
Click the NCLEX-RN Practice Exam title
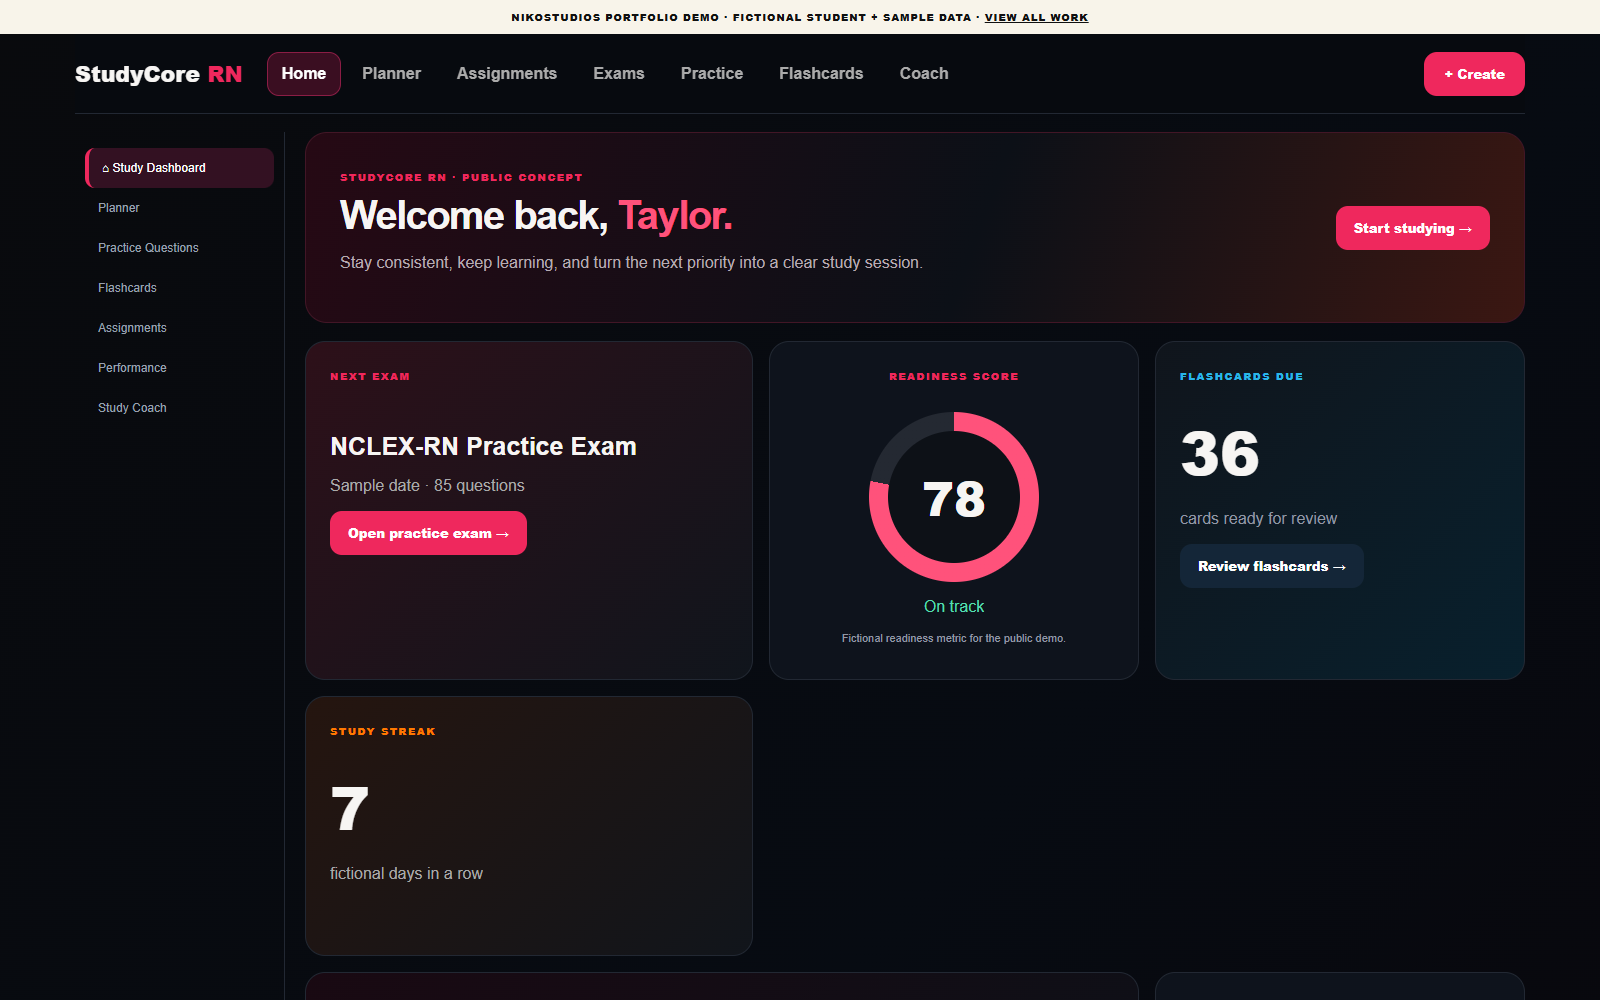(483, 446)
